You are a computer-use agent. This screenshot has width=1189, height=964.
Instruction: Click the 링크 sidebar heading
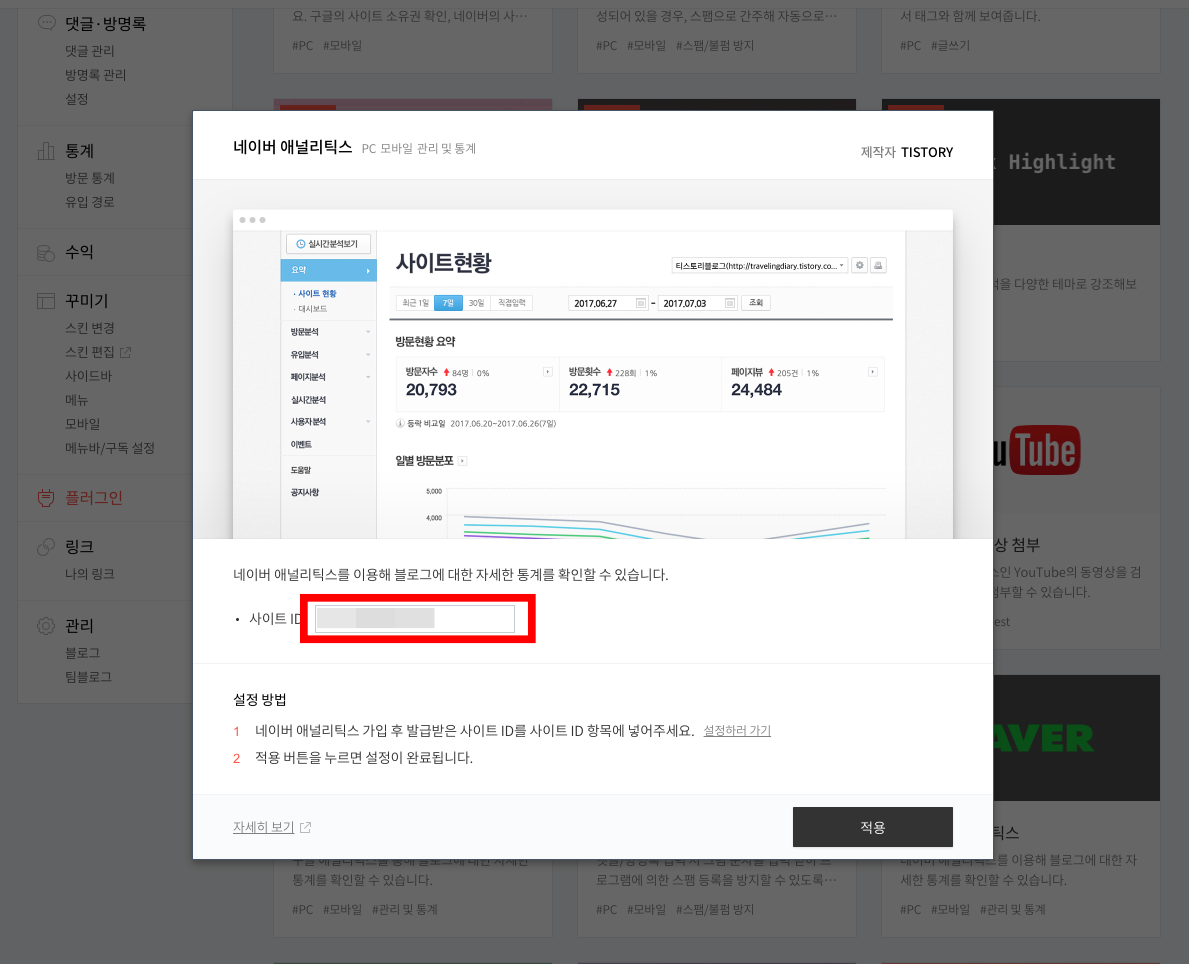click(80, 547)
